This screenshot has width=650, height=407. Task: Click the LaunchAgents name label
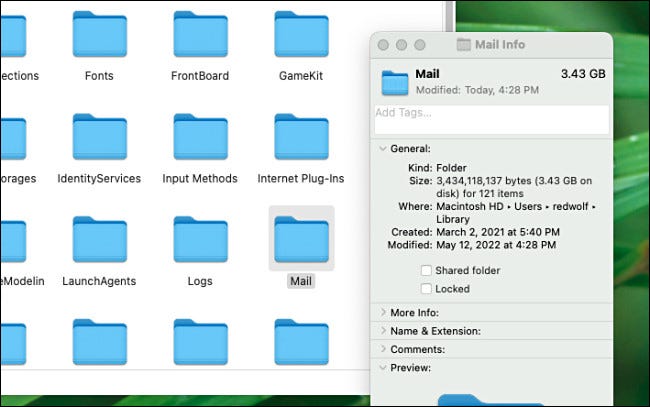coord(99,281)
